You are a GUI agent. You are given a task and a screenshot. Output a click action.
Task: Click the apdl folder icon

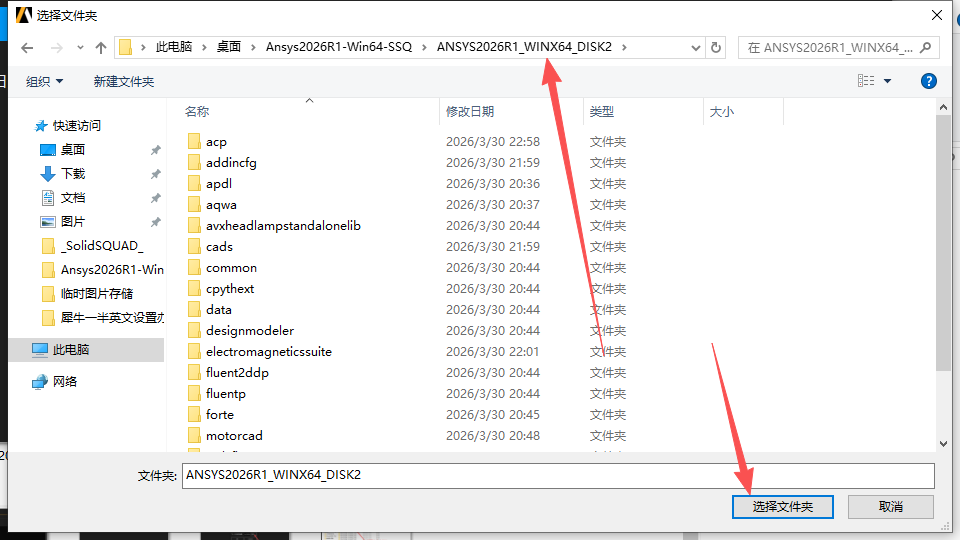(x=194, y=183)
